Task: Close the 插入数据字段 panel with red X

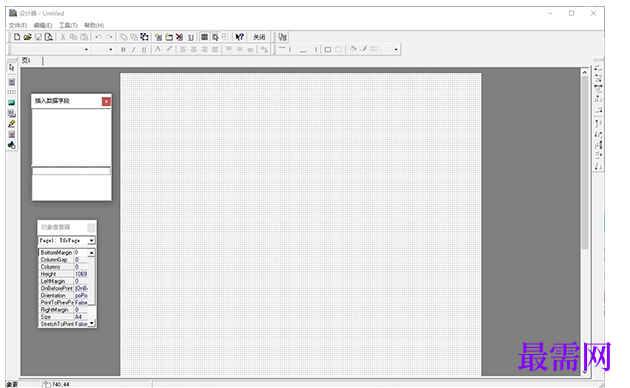Action: (x=106, y=102)
